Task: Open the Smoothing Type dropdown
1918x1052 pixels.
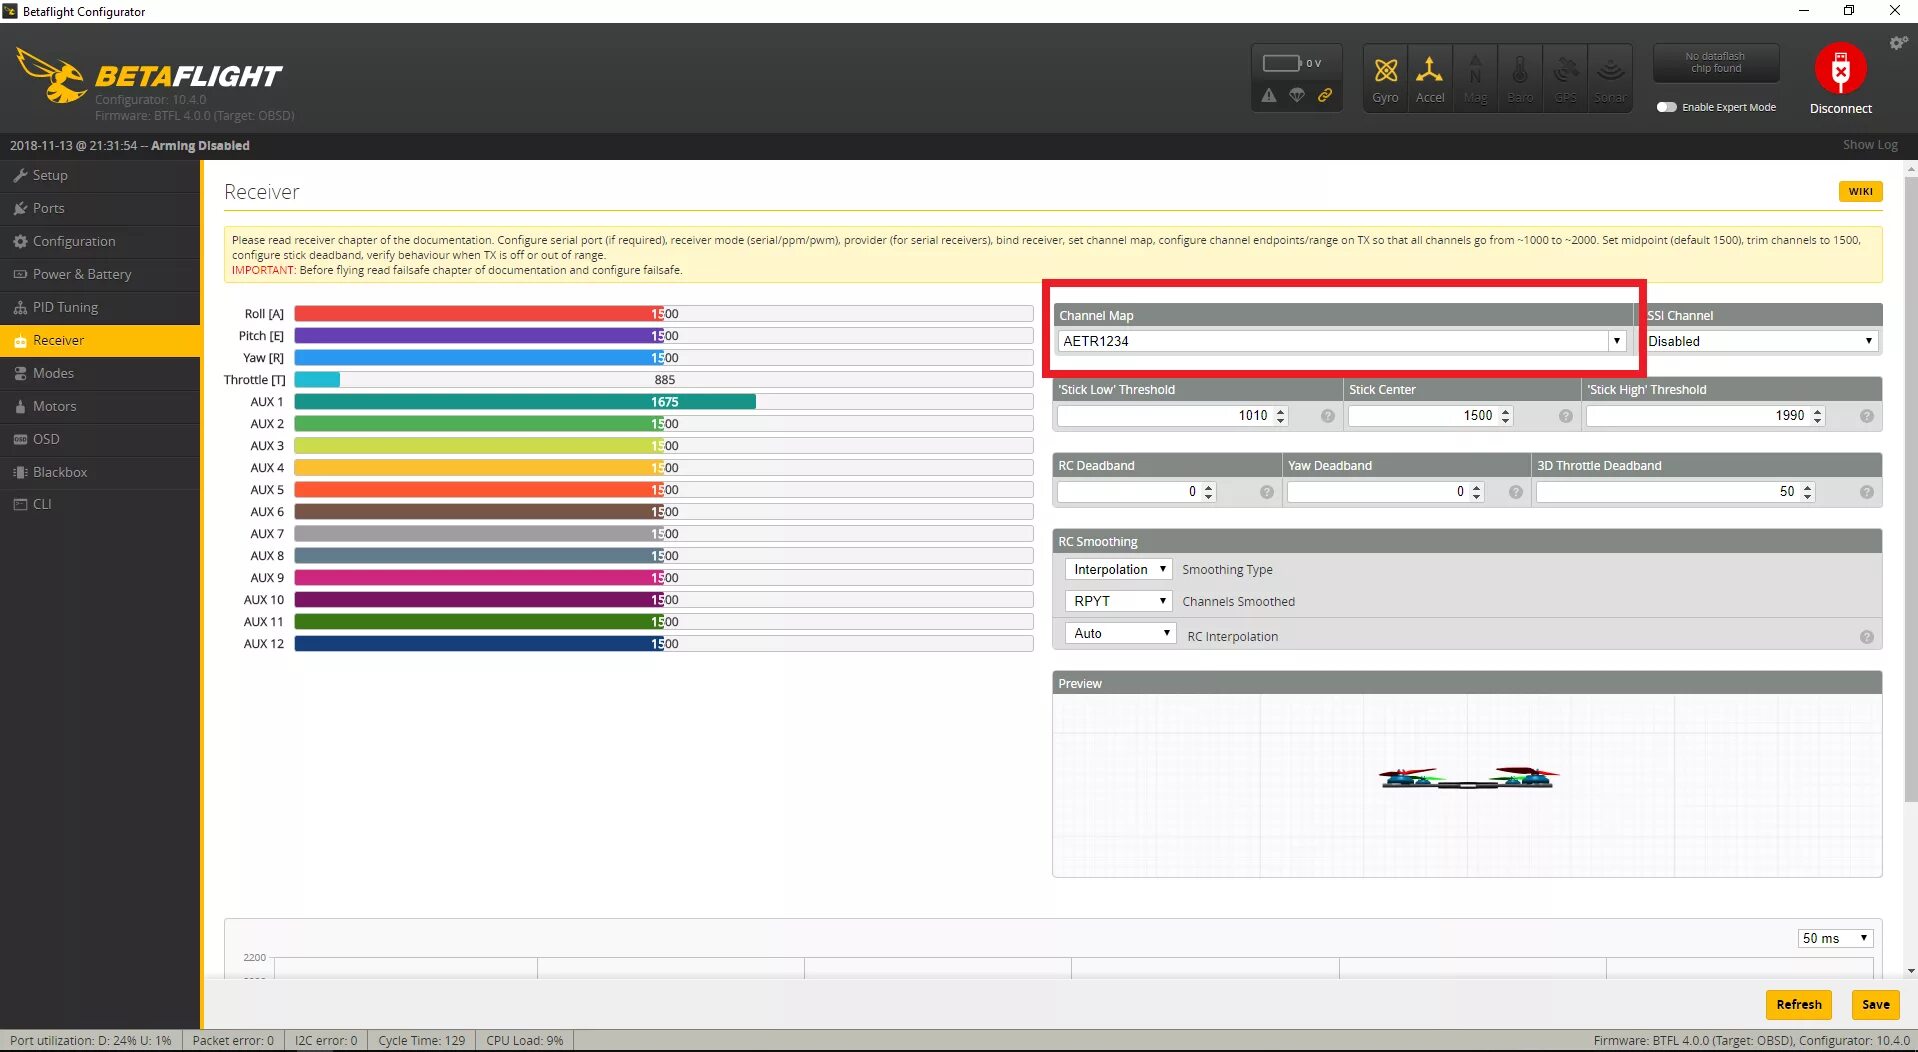Action: tap(1119, 569)
